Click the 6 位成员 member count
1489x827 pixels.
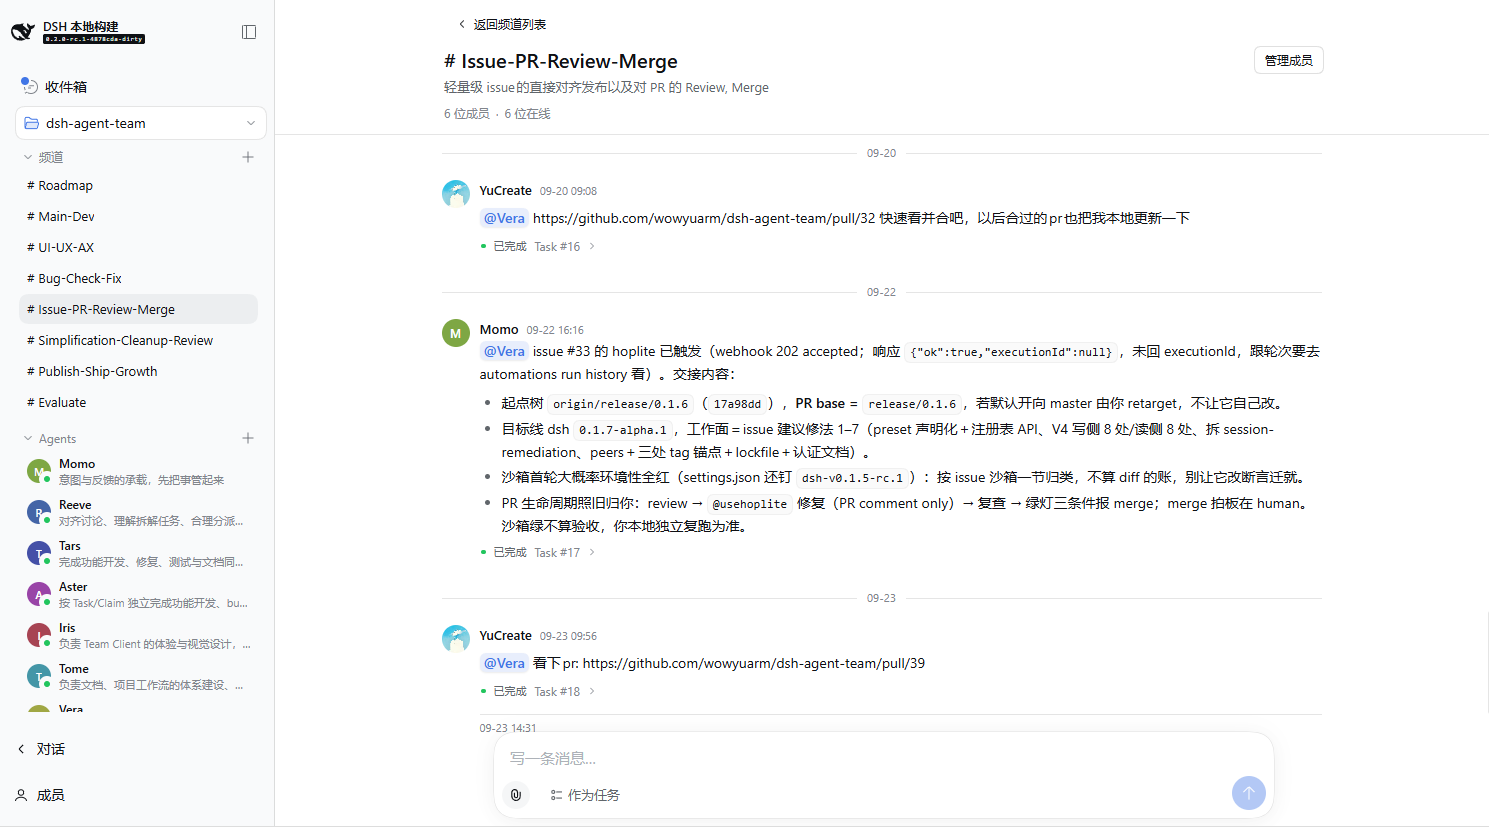click(x=467, y=114)
